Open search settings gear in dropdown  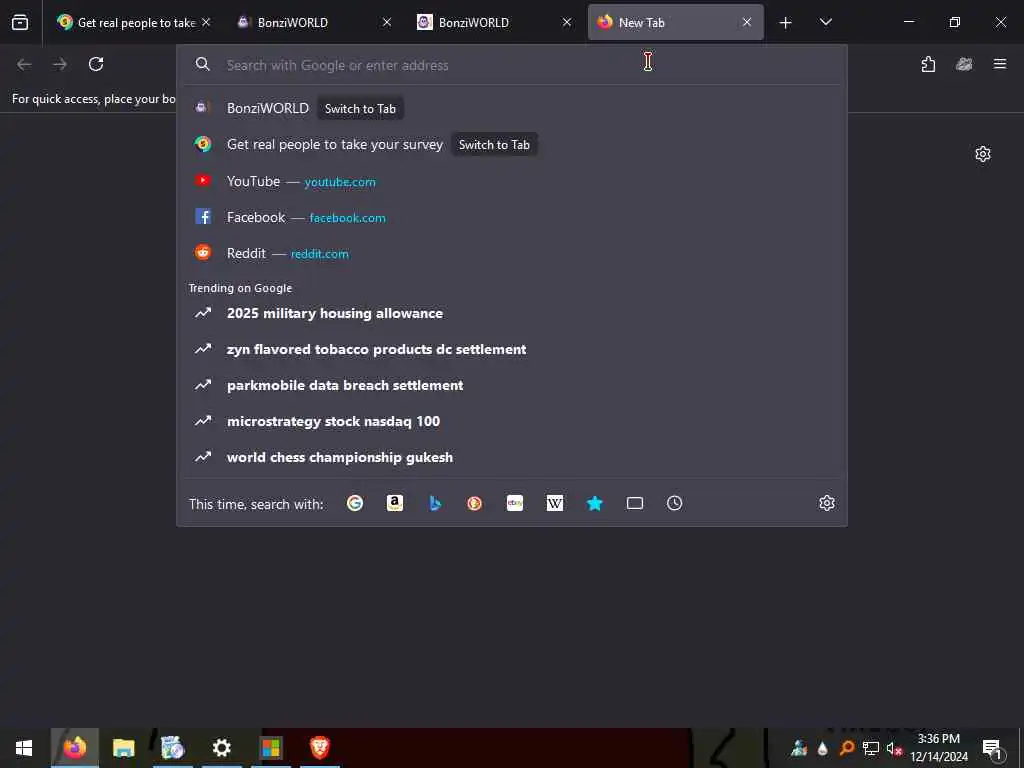(x=827, y=503)
